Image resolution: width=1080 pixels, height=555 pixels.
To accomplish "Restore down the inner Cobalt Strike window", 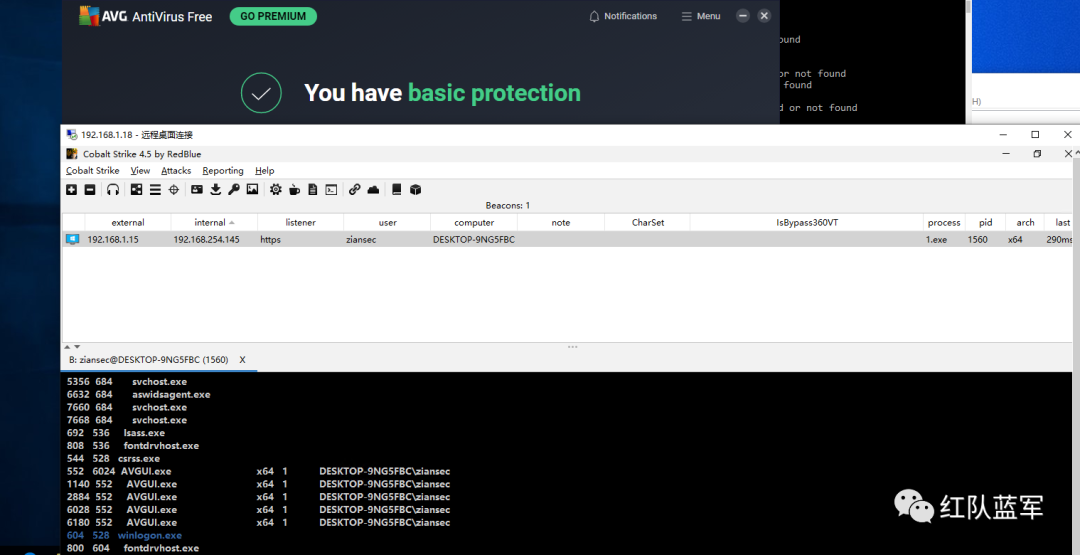I will (1037, 154).
